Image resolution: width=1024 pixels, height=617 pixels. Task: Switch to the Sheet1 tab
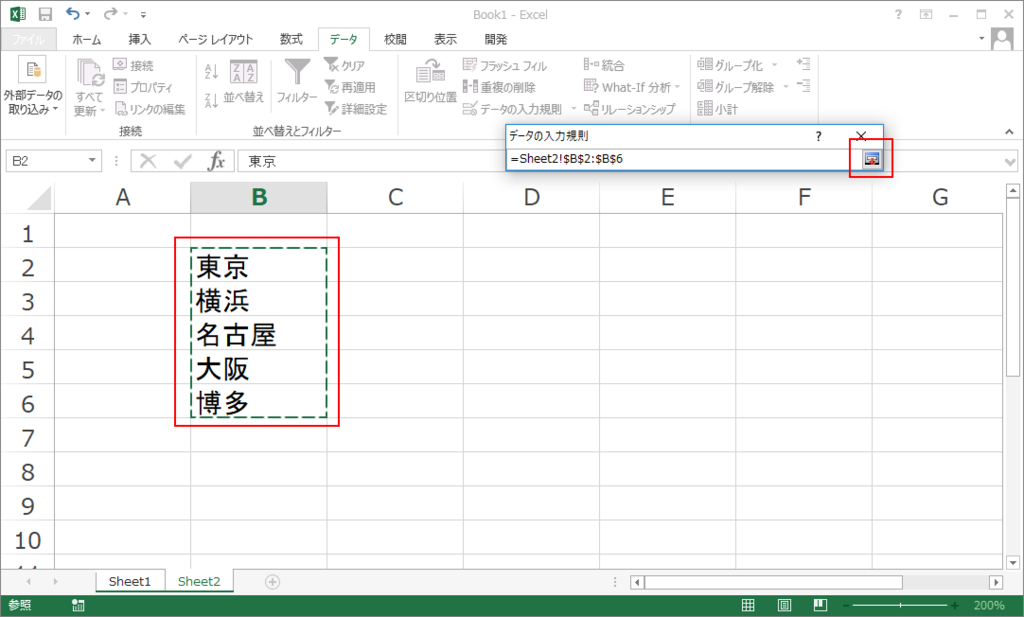click(x=129, y=580)
